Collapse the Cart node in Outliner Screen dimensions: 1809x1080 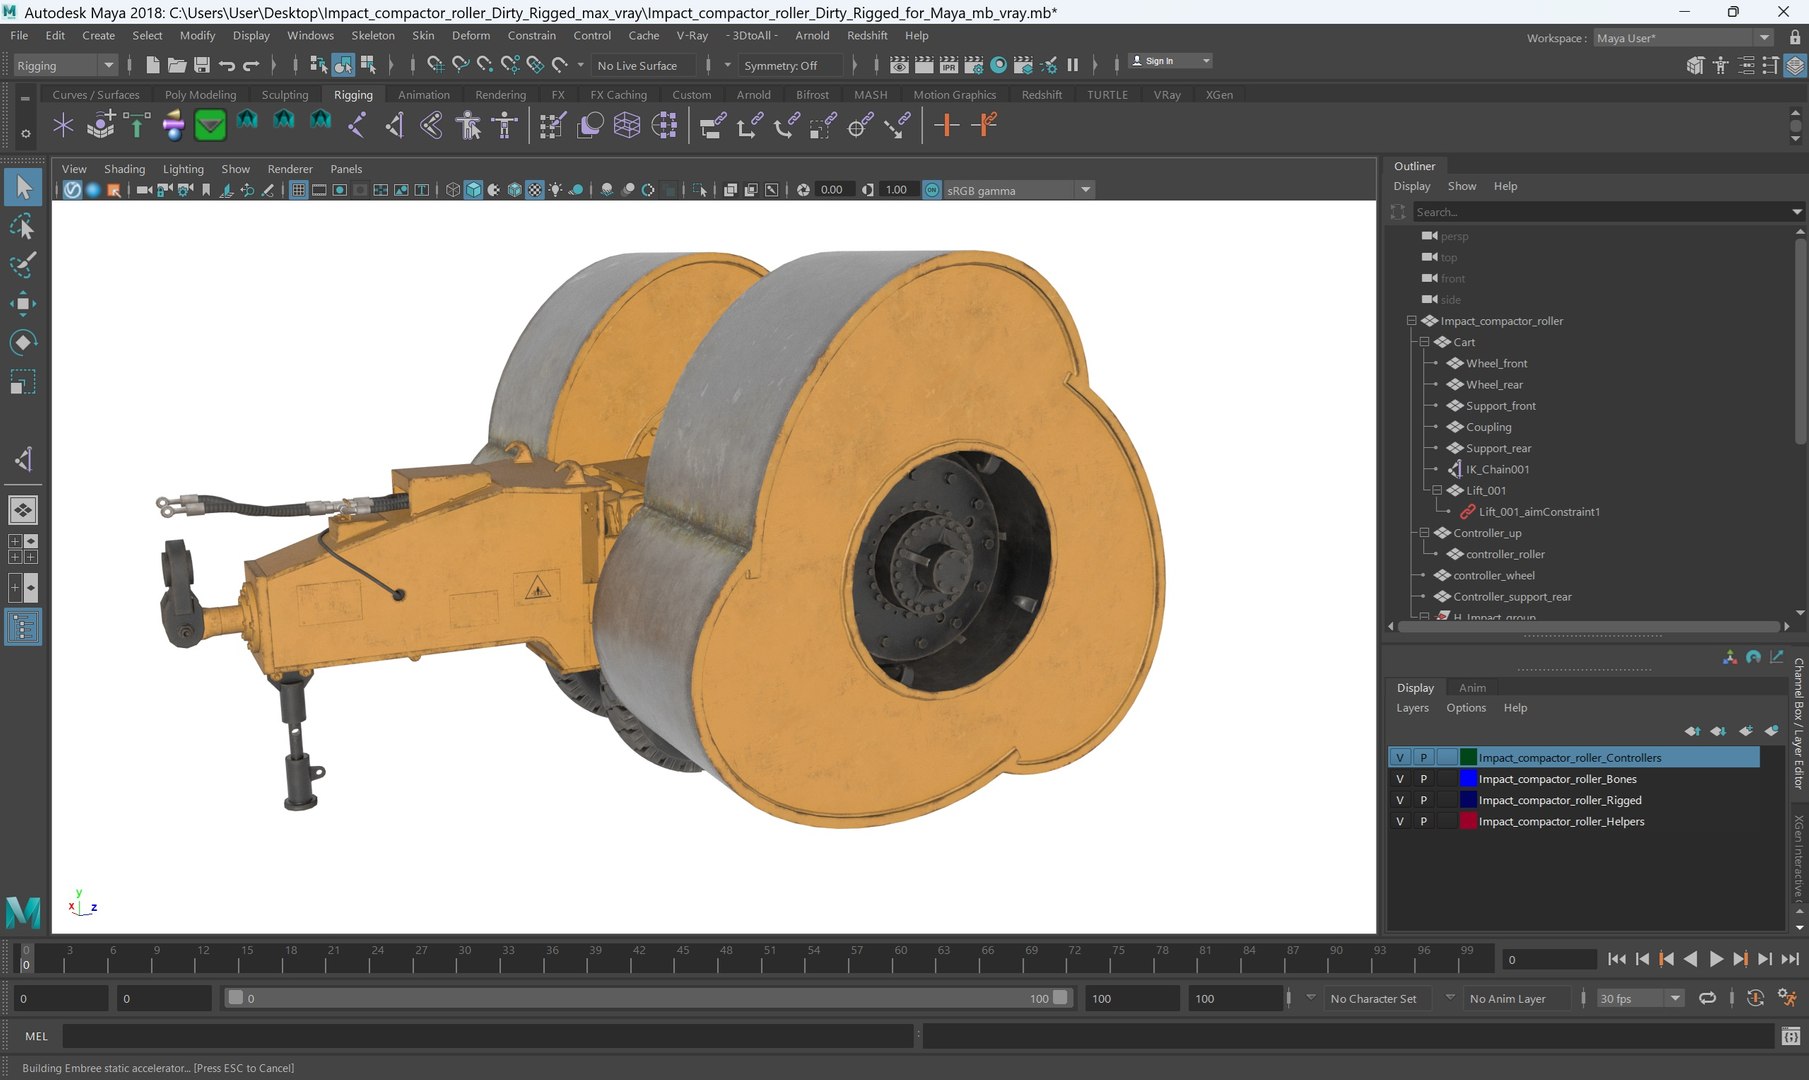[1424, 342]
